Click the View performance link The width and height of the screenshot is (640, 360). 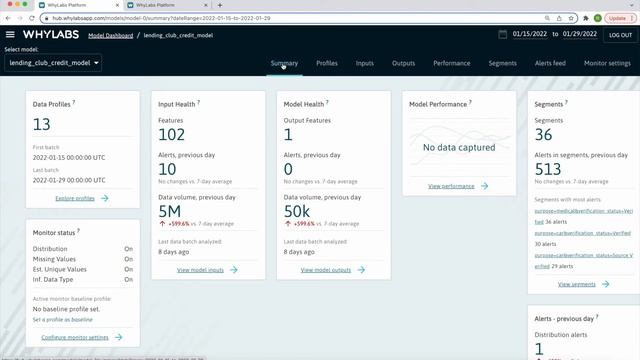pyautogui.click(x=451, y=186)
